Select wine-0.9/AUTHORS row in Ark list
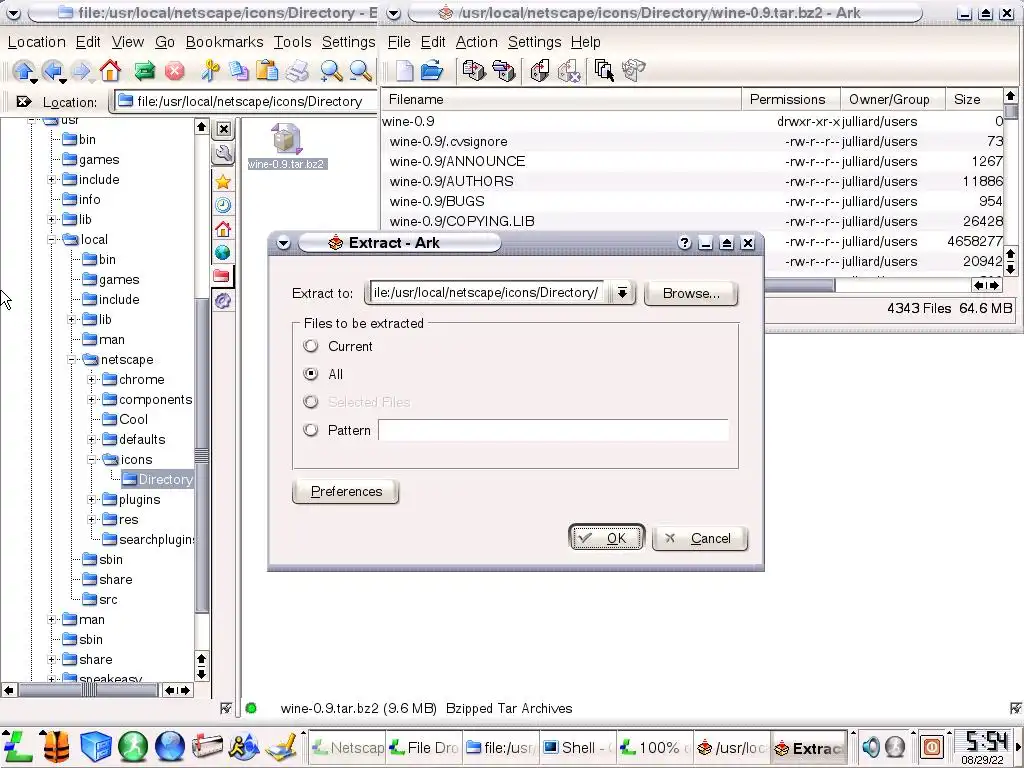Screen dimensions: 1024x768 [x=692, y=182]
